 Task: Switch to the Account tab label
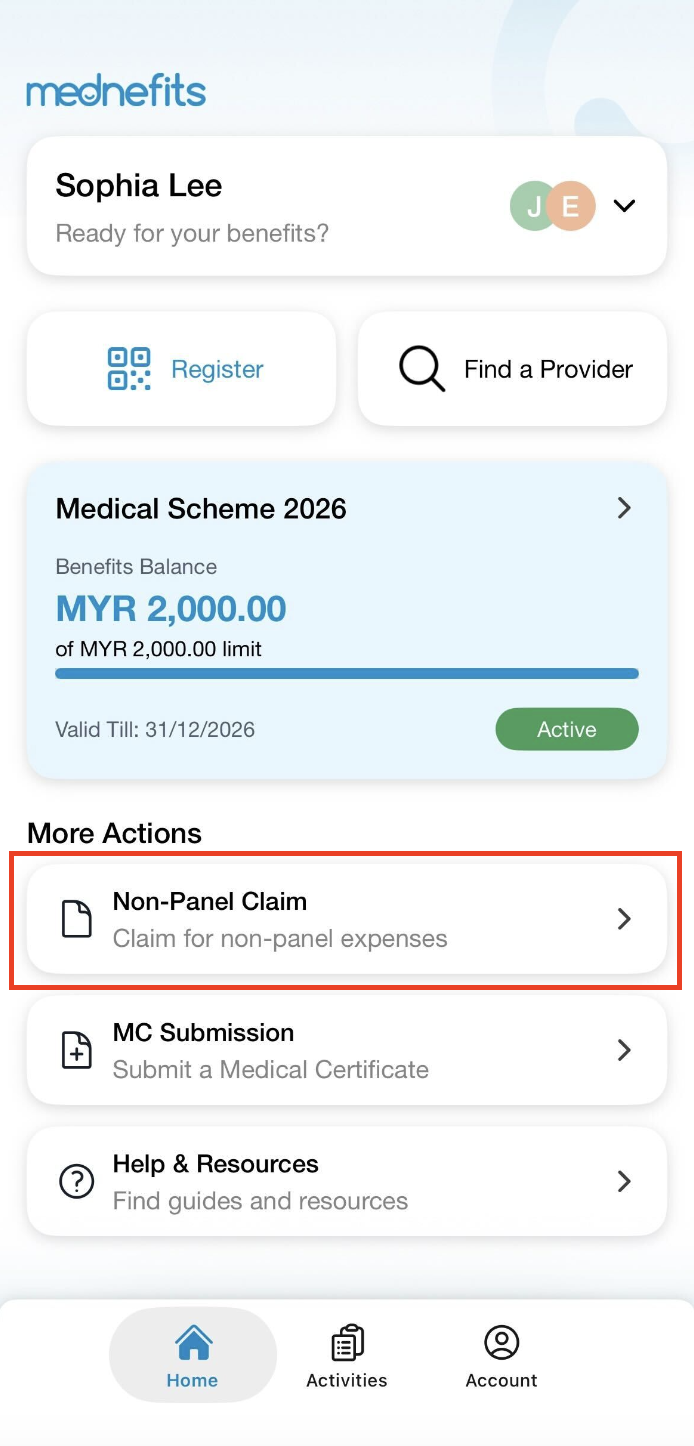coord(501,1381)
